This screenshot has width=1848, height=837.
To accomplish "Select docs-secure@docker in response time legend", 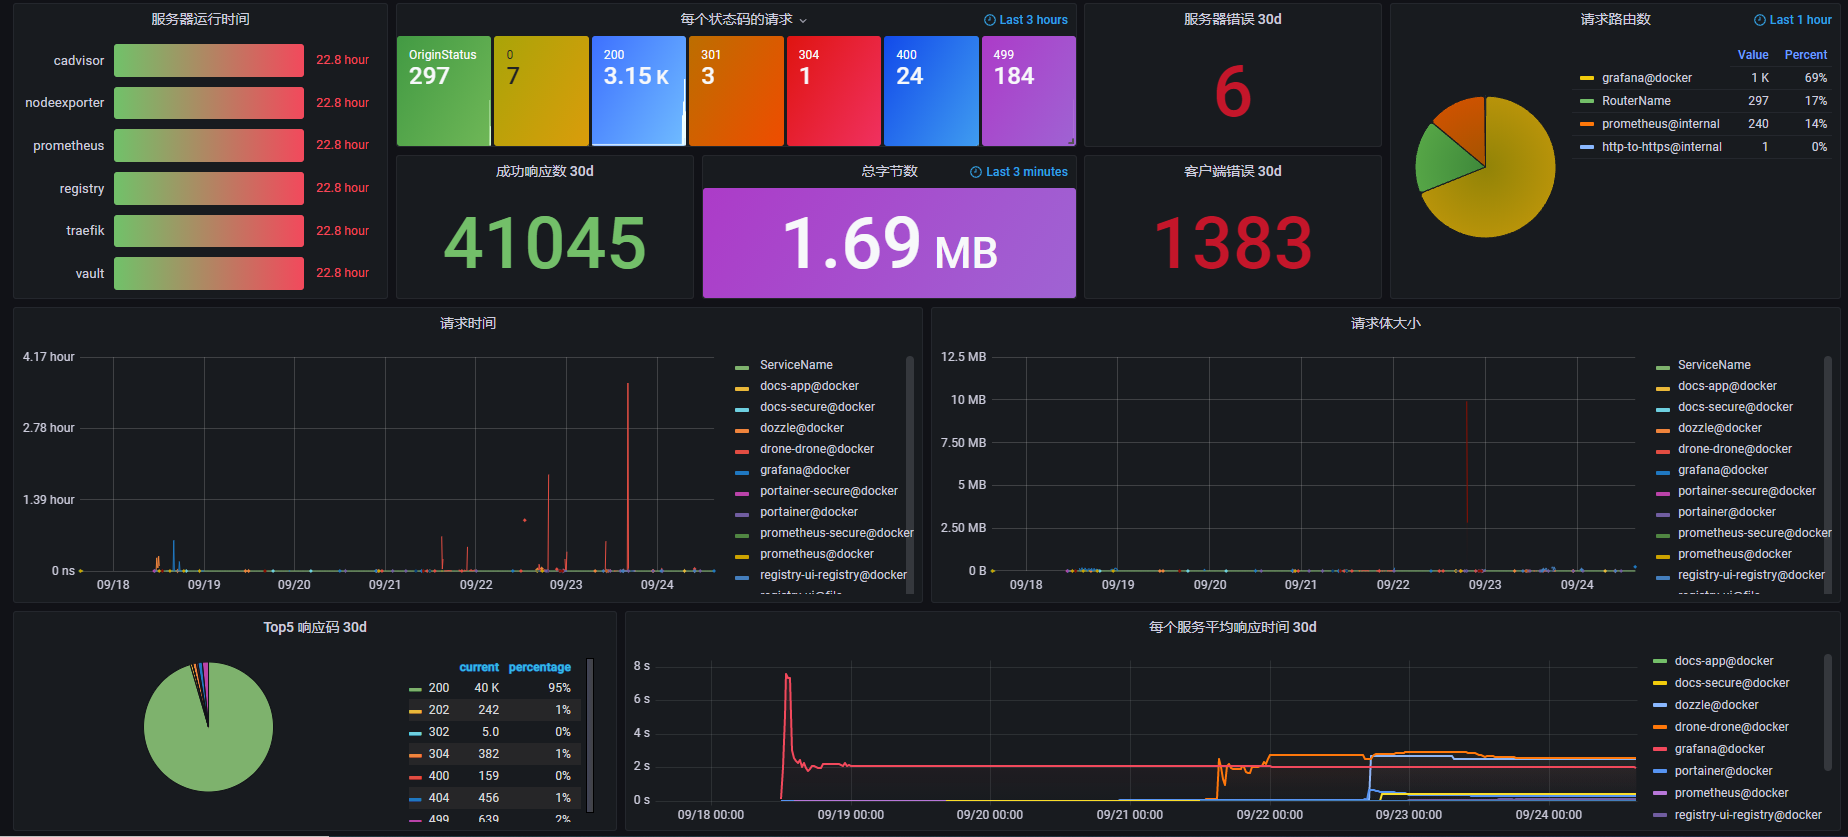I will pos(1731,683).
